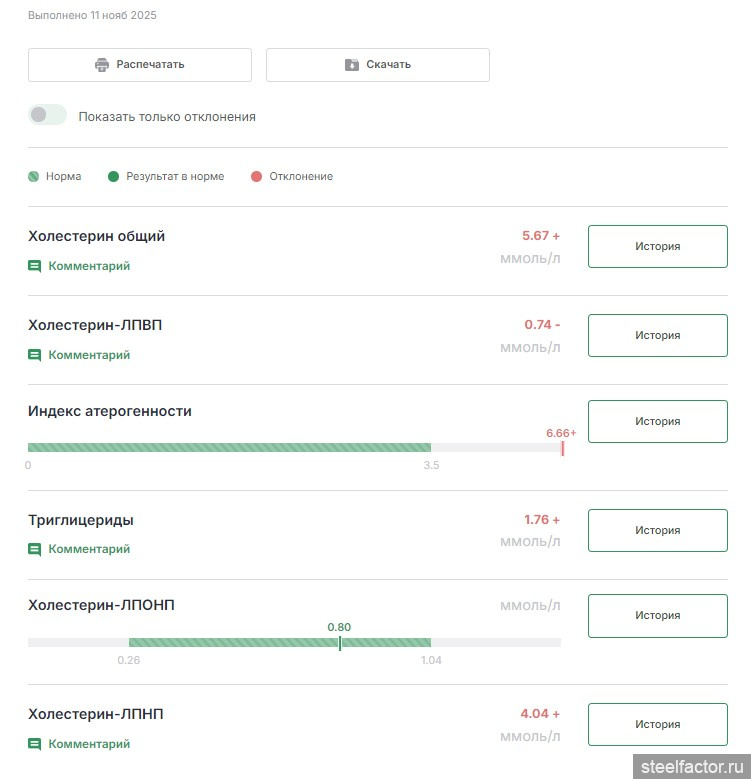Viewport: 751px width, 779px height.
Task: Click the printer icon on Распечатать button
Action: (101, 65)
